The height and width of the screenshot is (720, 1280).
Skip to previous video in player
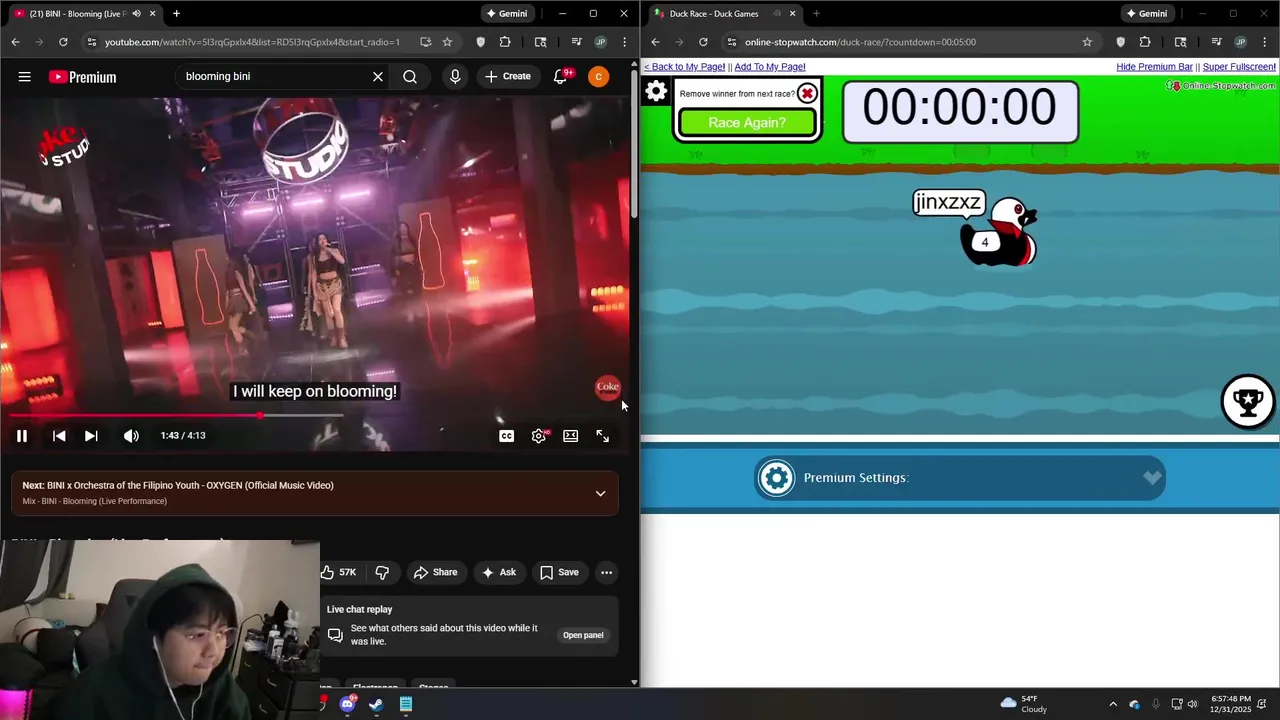(x=59, y=436)
